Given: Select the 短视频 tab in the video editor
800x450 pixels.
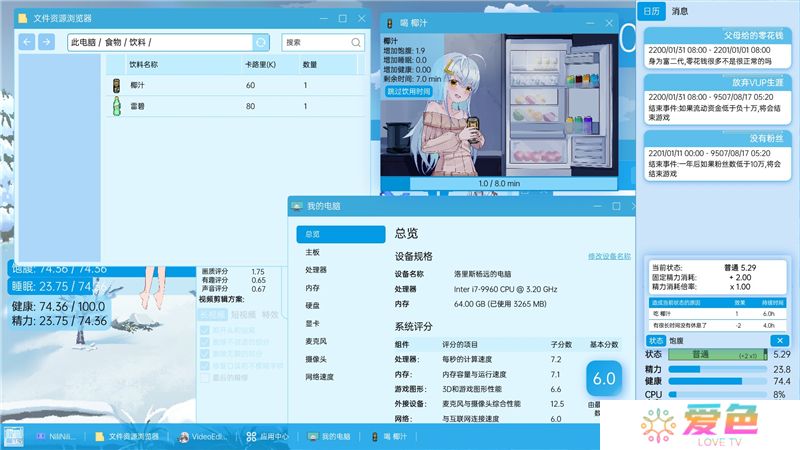Looking at the screenshot, I should coord(242,315).
